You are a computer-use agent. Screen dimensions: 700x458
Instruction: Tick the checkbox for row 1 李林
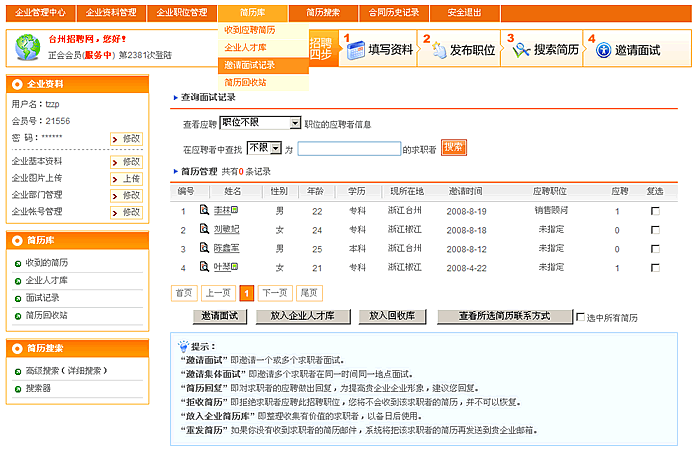pyautogui.click(x=655, y=211)
